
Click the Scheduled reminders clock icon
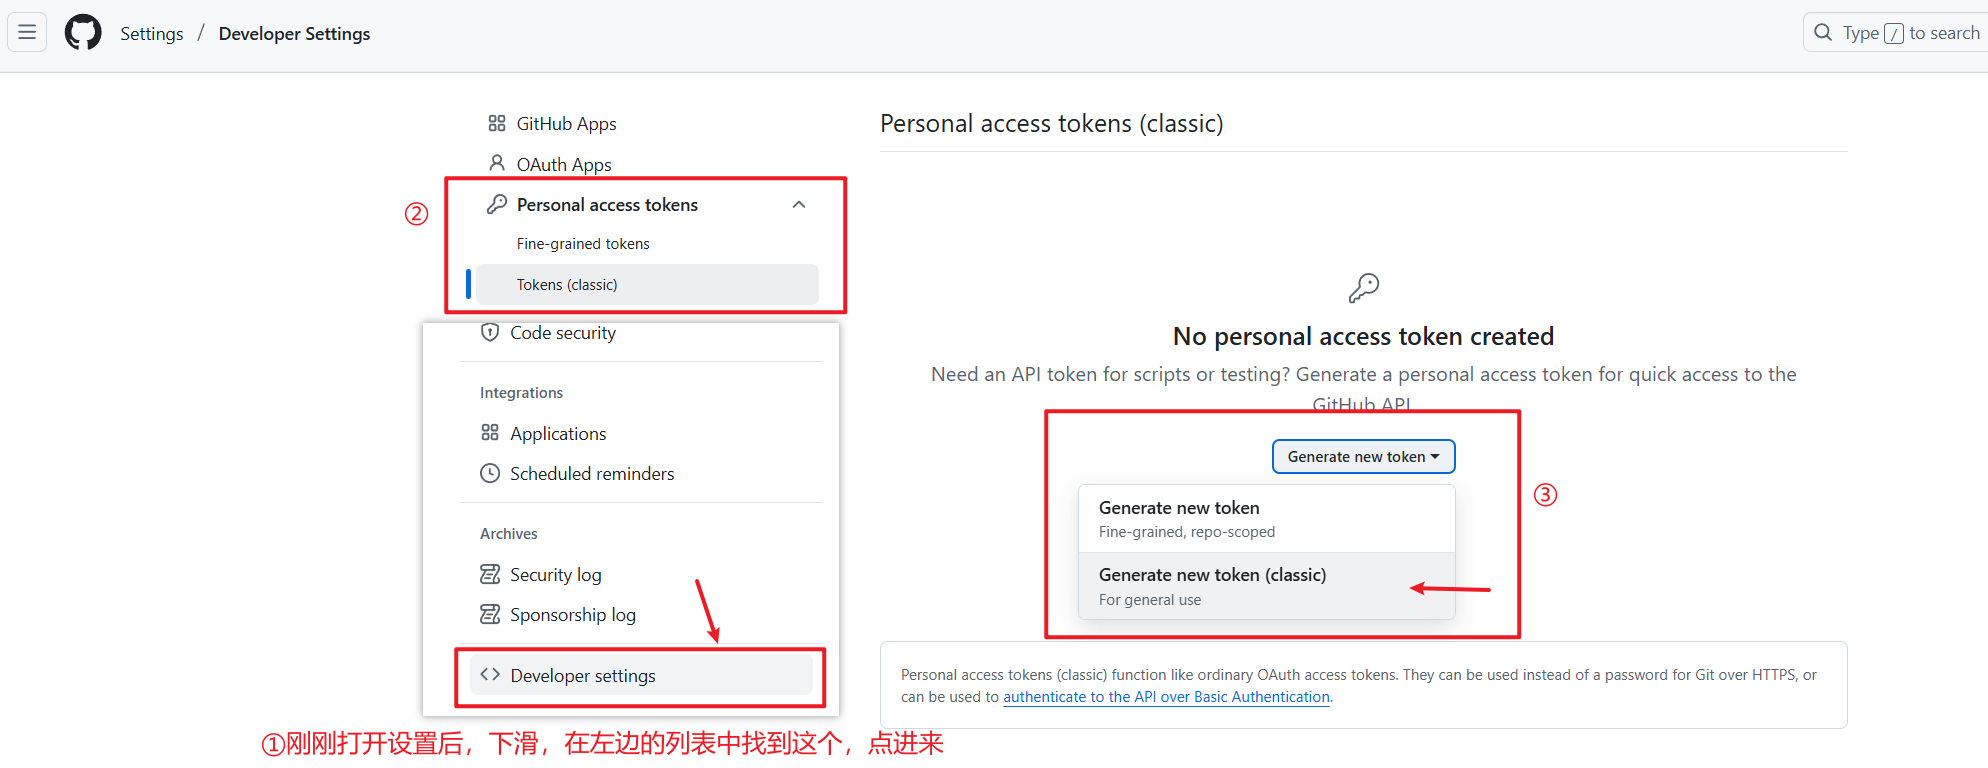pos(490,473)
